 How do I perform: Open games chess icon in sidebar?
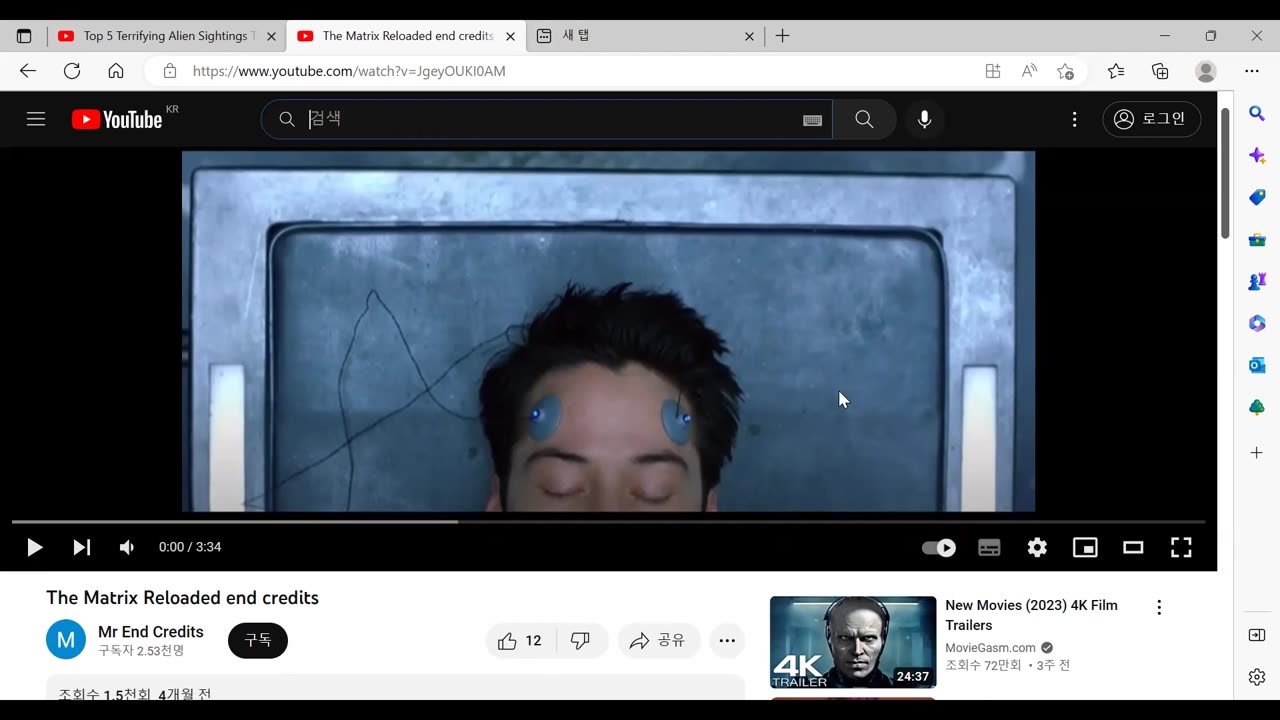1257,281
